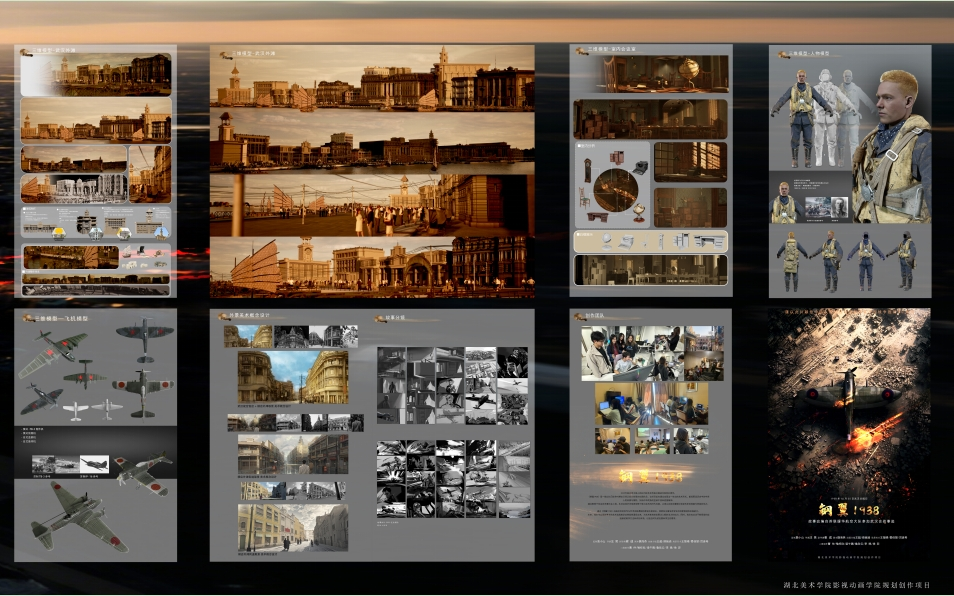
Task: Open the crowd on the promenade render
Action: coord(372,206)
